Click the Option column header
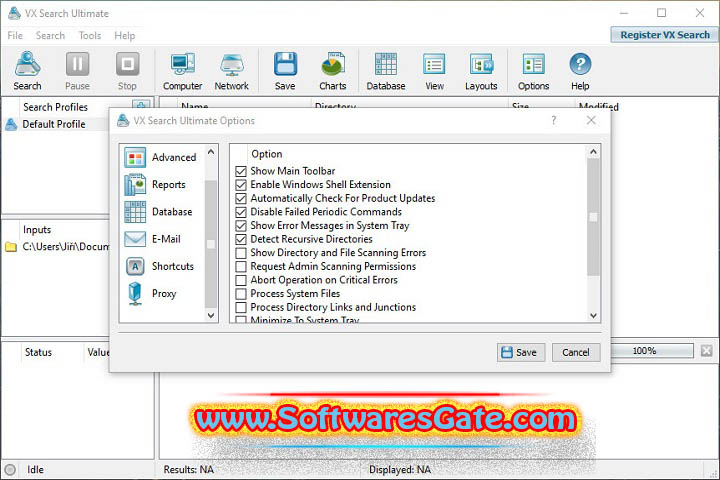Image resolution: width=720 pixels, height=480 pixels. pos(267,154)
